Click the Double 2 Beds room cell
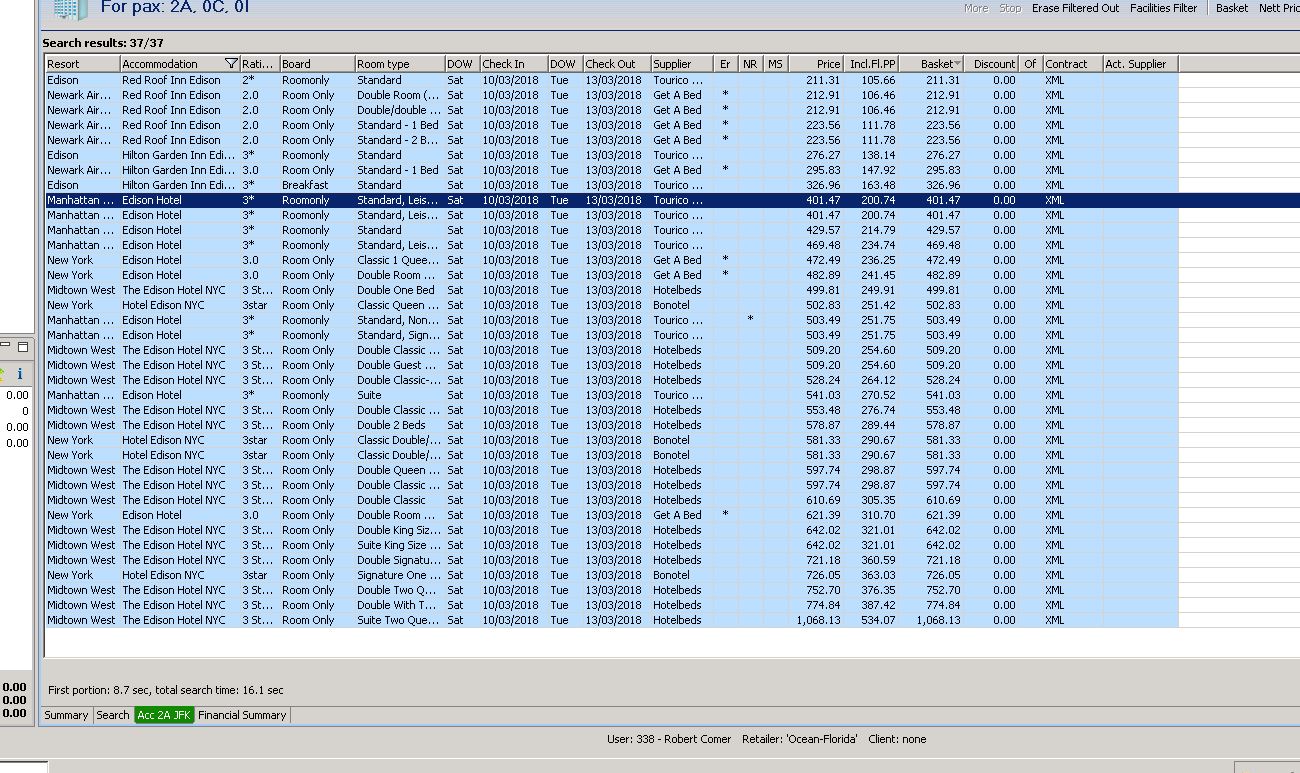This screenshot has width=1300, height=773. pos(400,425)
